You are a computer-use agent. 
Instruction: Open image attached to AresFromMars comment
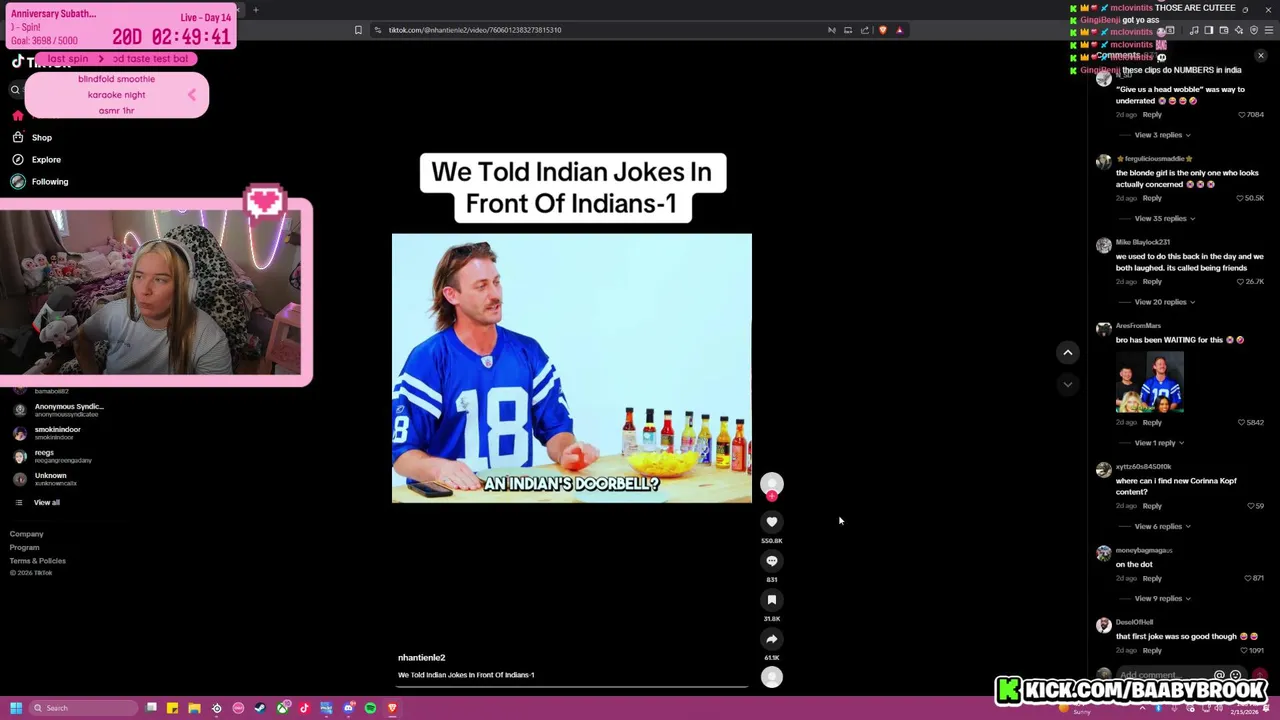coord(1150,381)
